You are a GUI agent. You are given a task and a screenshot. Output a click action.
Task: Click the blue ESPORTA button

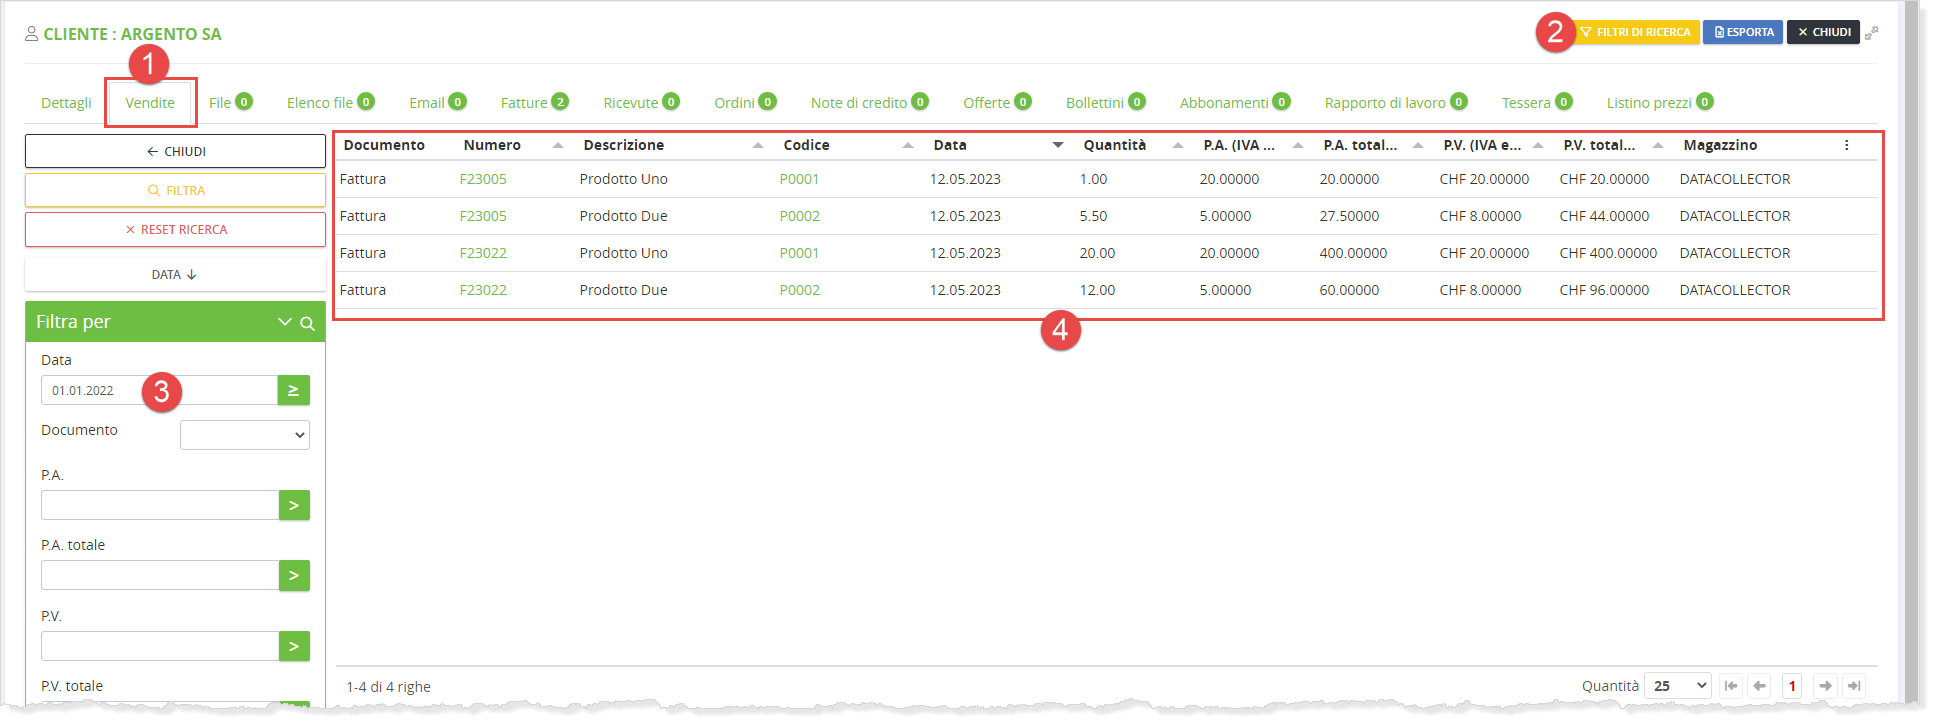pyautogui.click(x=1743, y=32)
